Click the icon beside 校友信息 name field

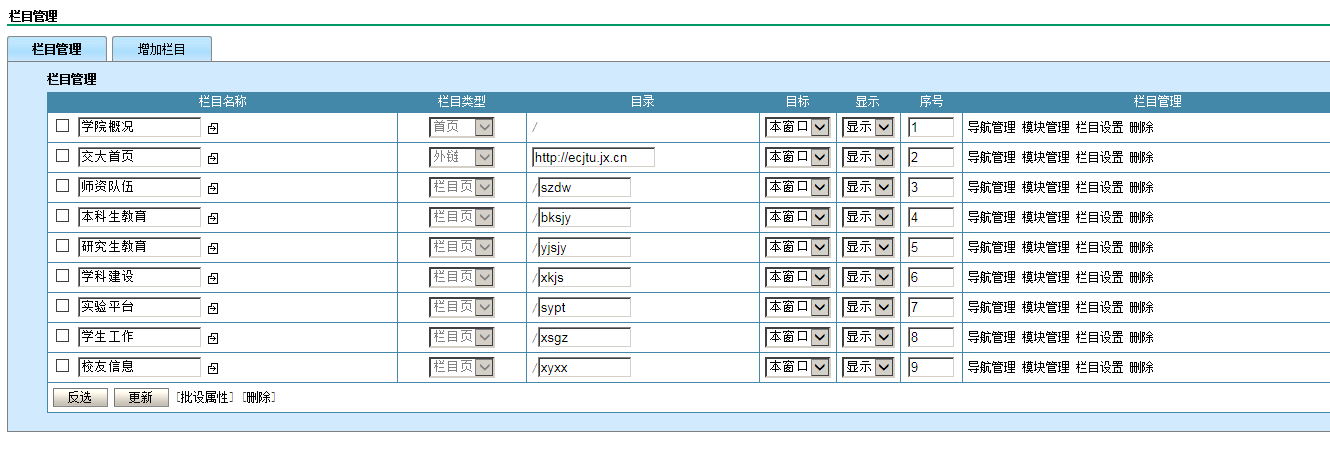click(x=212, y=368)
